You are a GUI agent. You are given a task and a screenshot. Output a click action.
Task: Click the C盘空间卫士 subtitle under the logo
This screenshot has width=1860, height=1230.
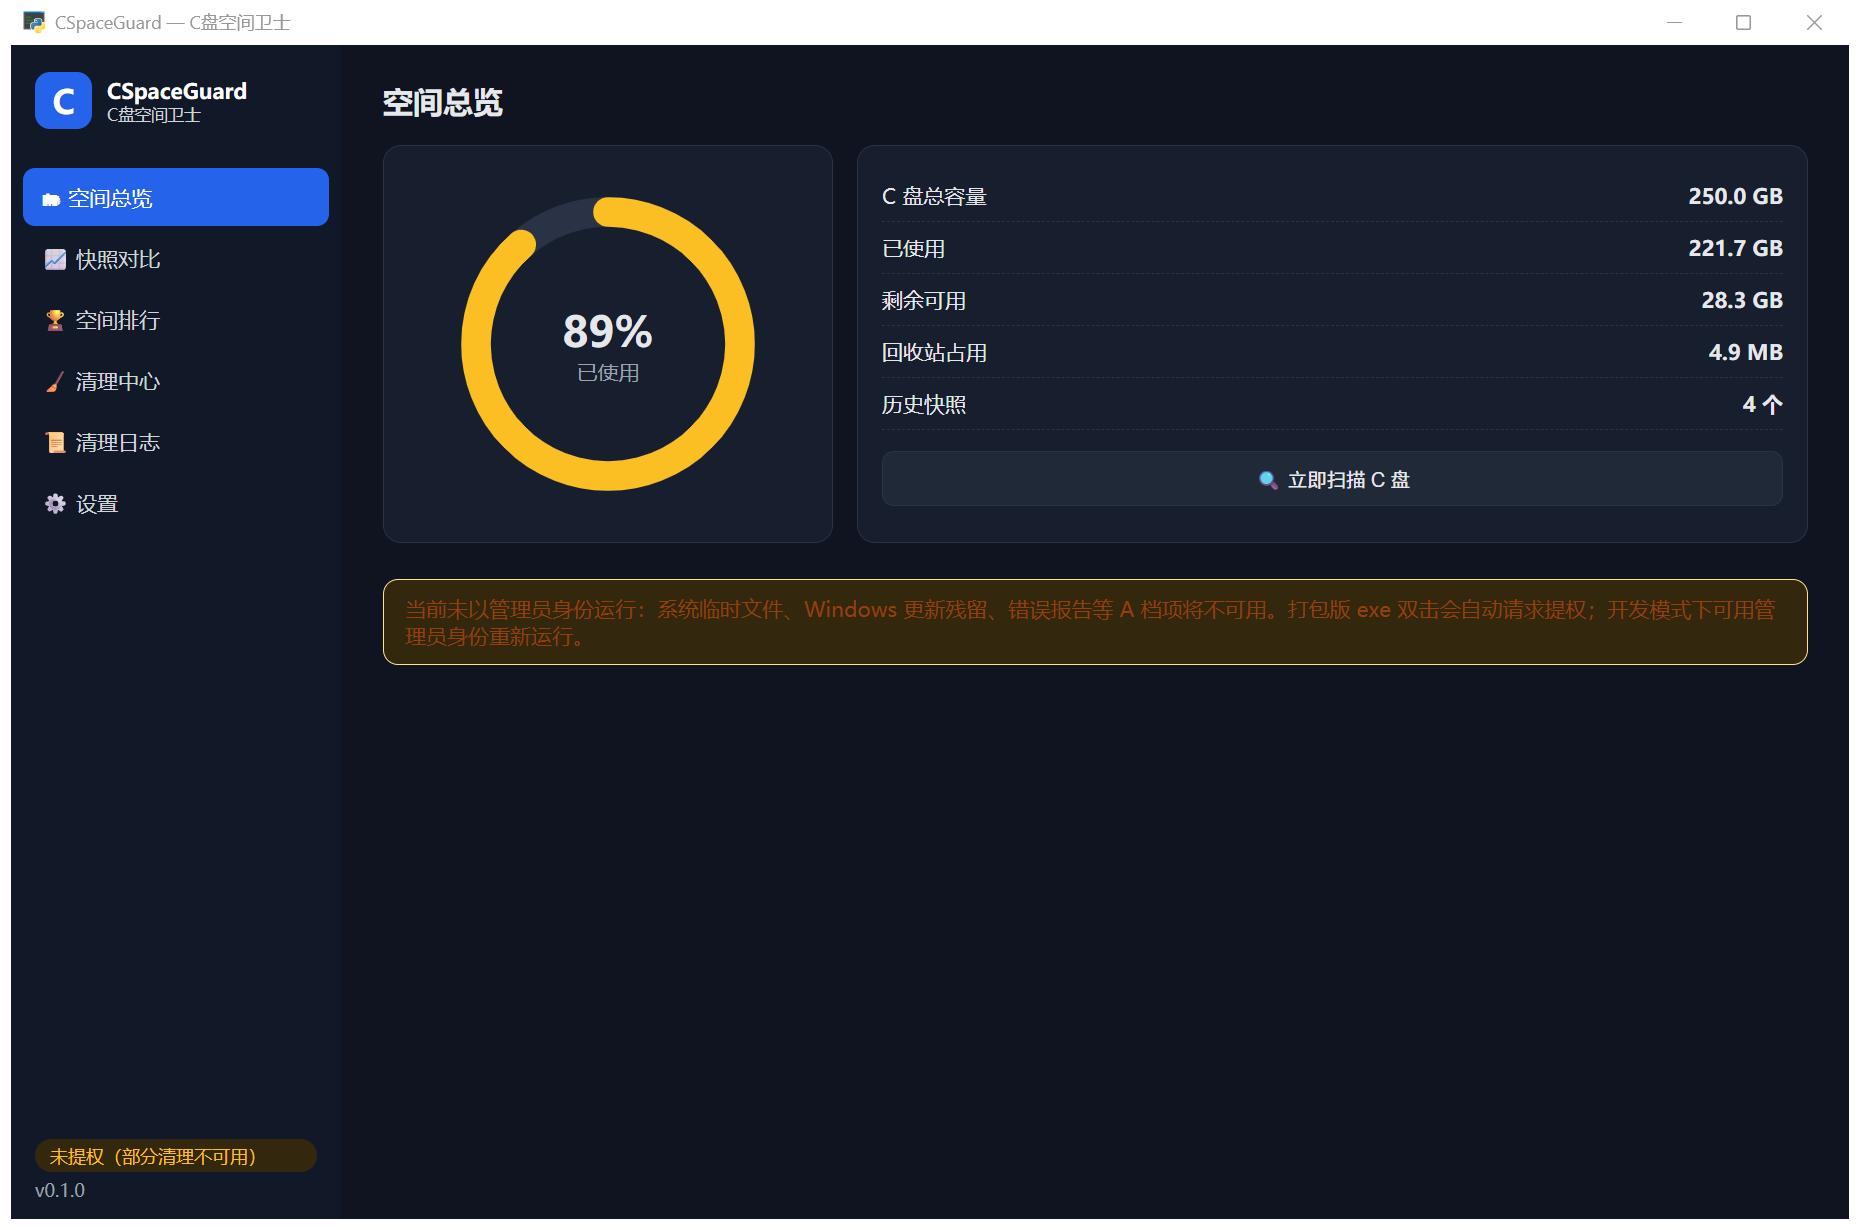coord(154,115)
